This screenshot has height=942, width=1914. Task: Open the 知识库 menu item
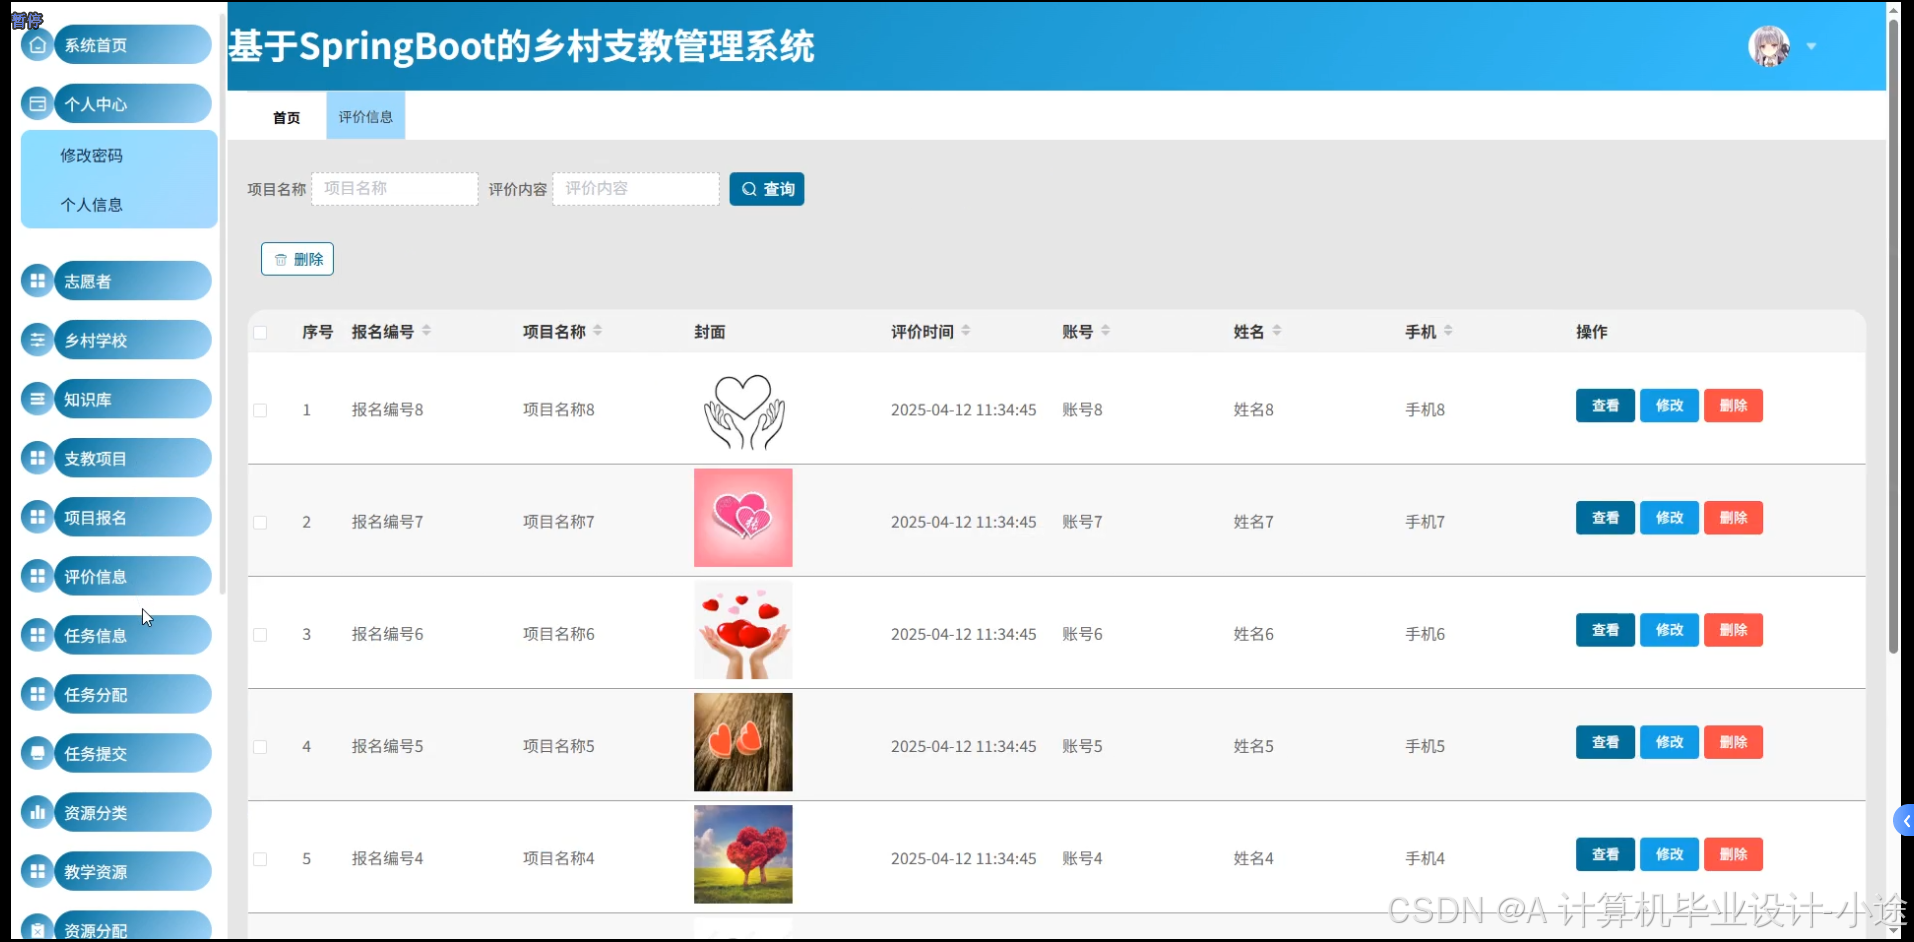(132, 399)
